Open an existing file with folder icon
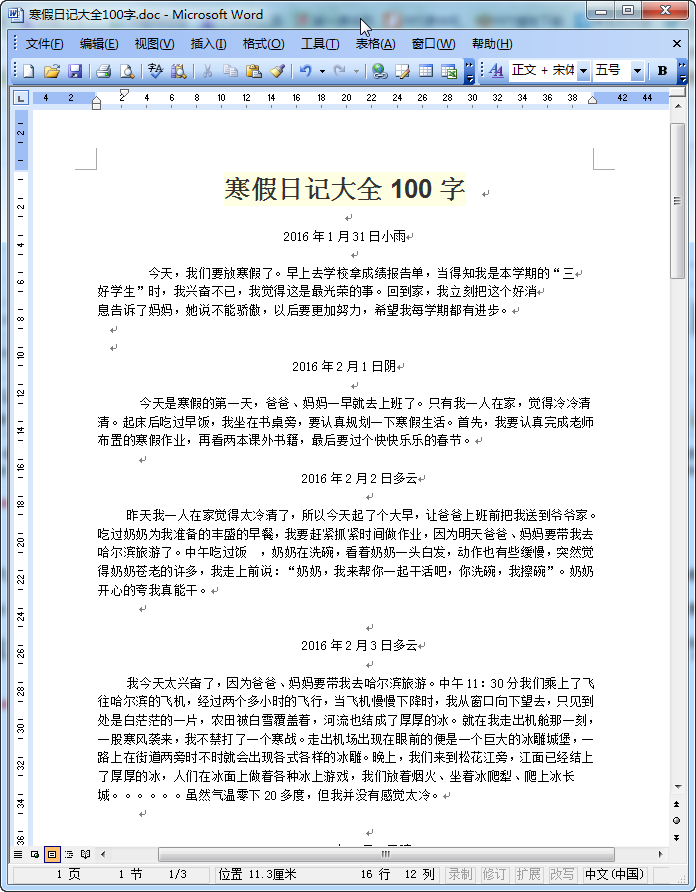Viewport: 696px width, 892px height. point(52,71)
